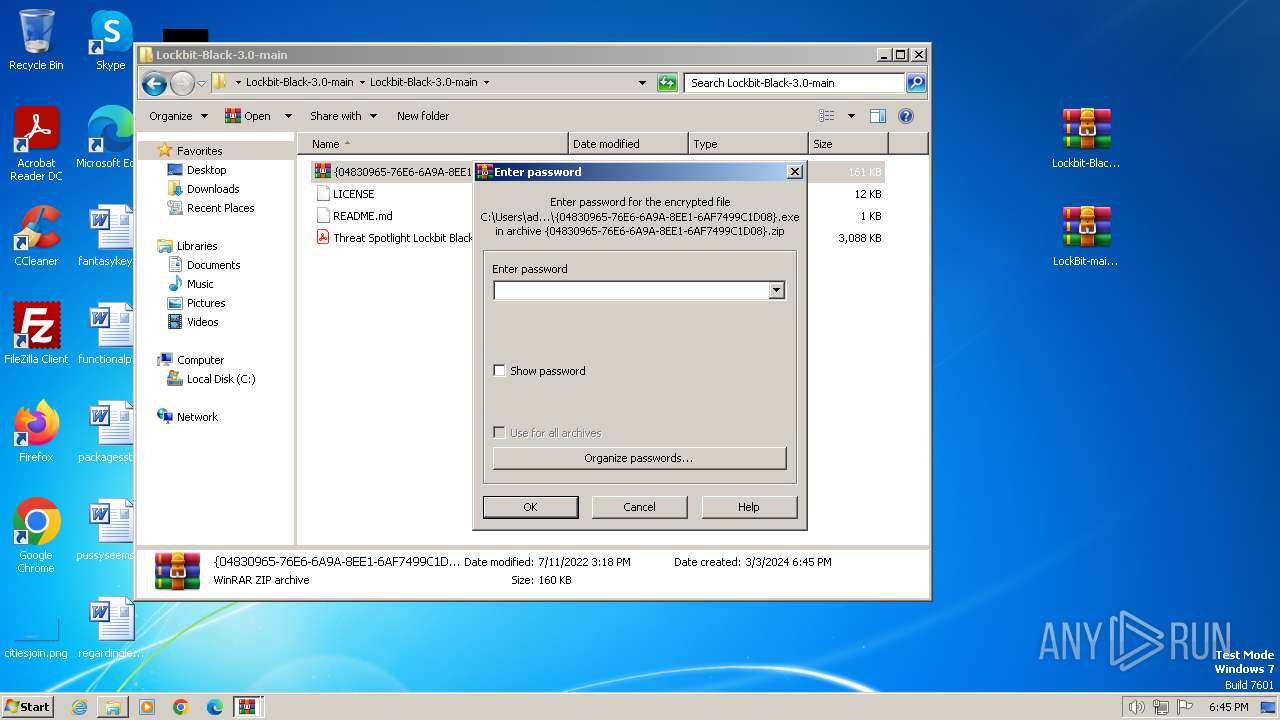Tick the Show password checkbox
Viewport: 1280px width, 720px height.
[x=499, y=371]
